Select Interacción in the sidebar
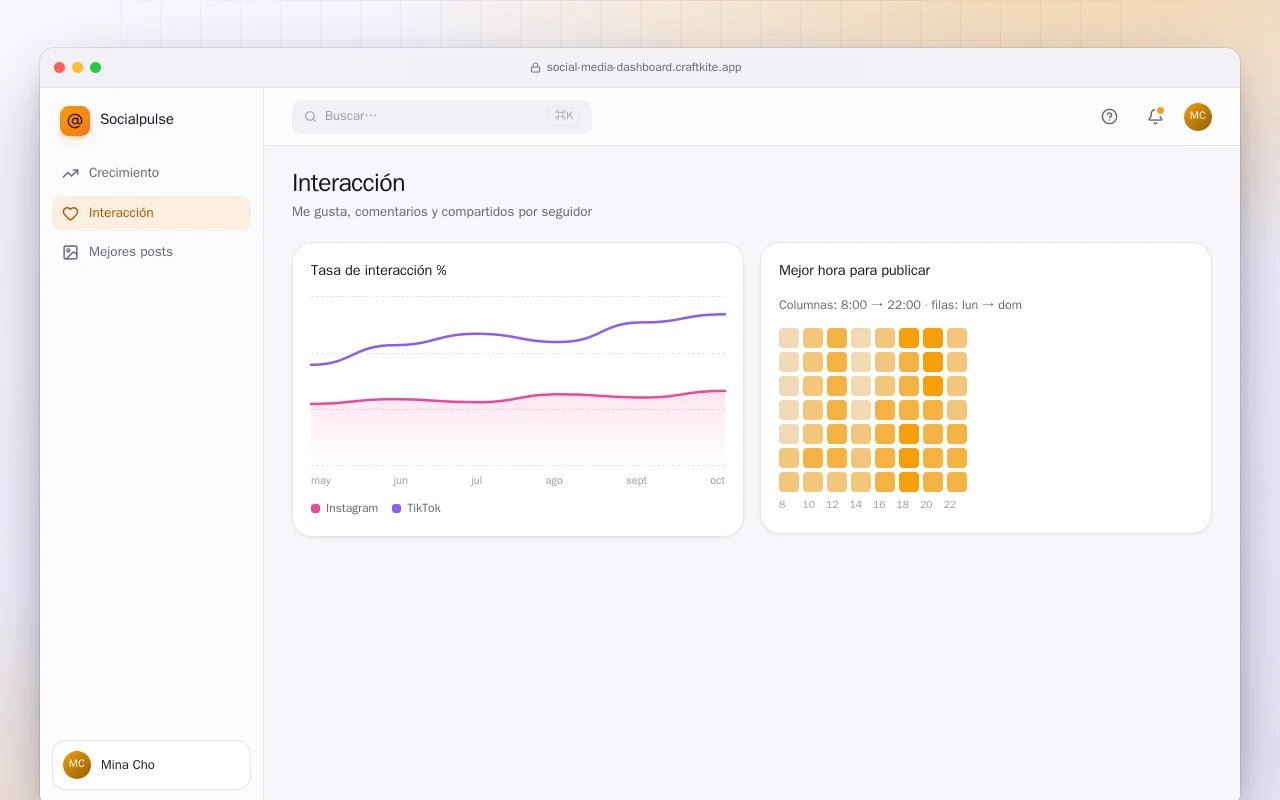Image resolution: width=1280 pixels, height=800 pixels. pyautogui.click(x=152, y=213)
